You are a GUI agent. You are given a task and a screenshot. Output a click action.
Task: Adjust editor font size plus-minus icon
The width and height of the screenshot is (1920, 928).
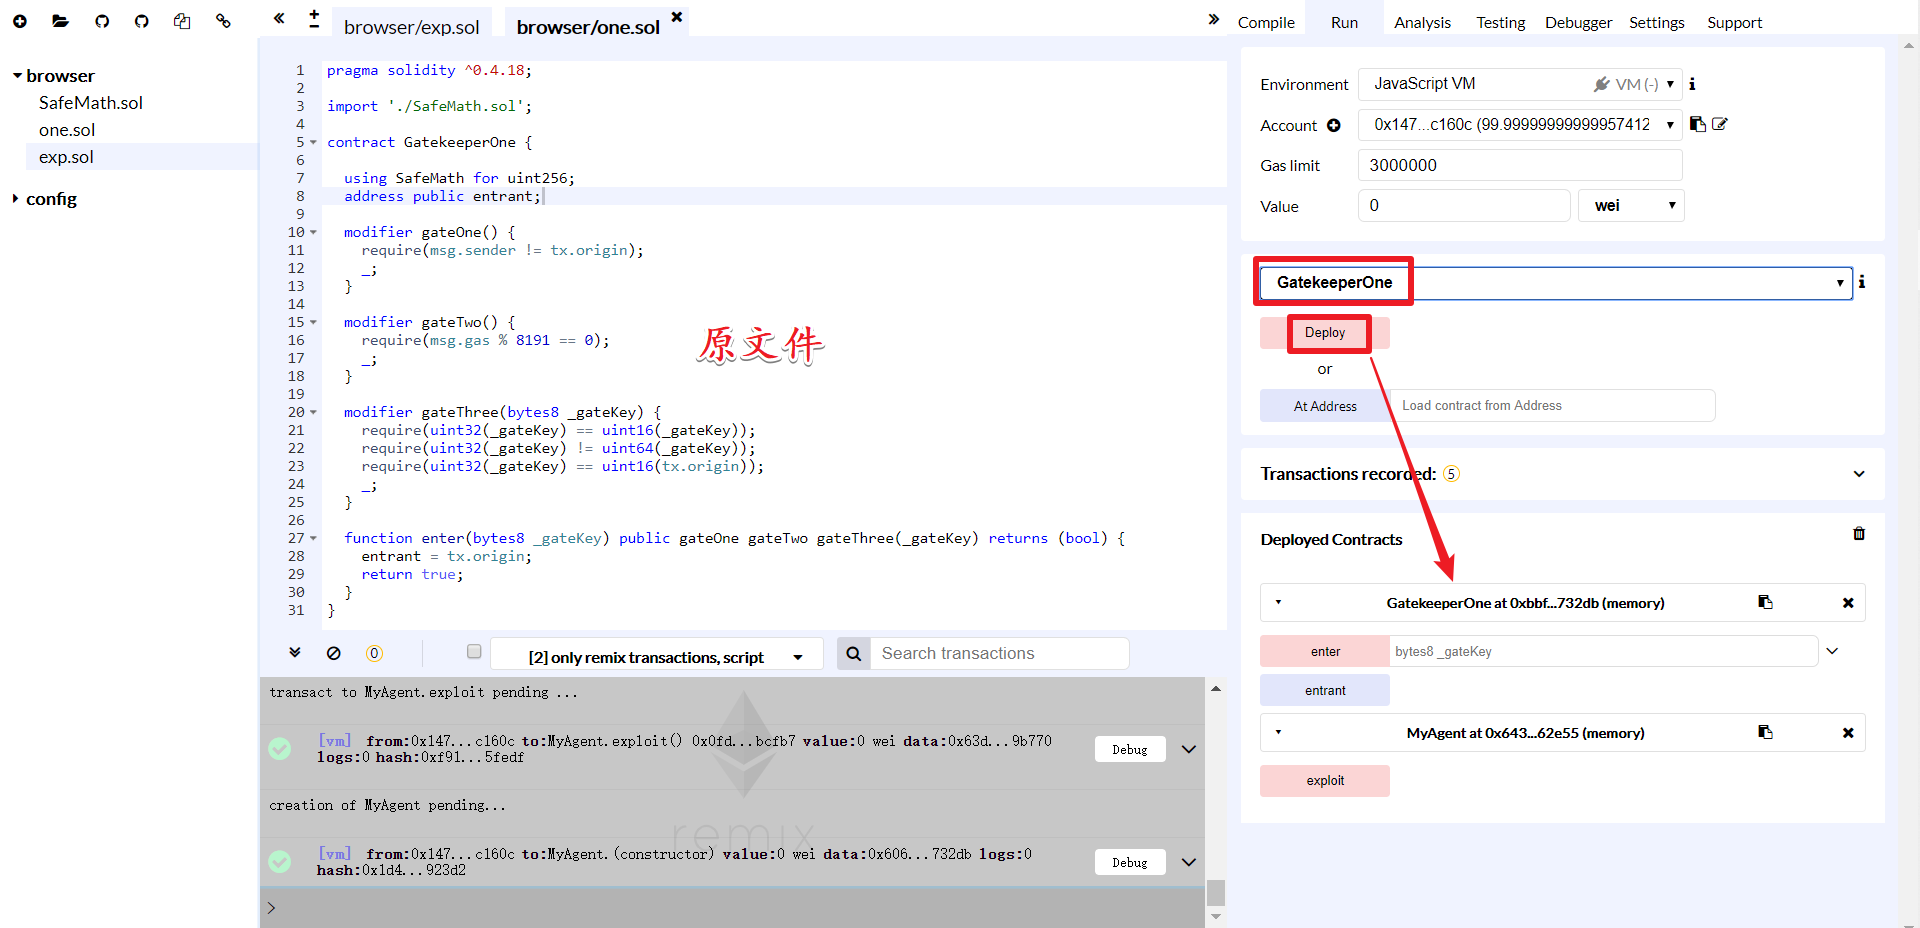(x=314, y=19)
